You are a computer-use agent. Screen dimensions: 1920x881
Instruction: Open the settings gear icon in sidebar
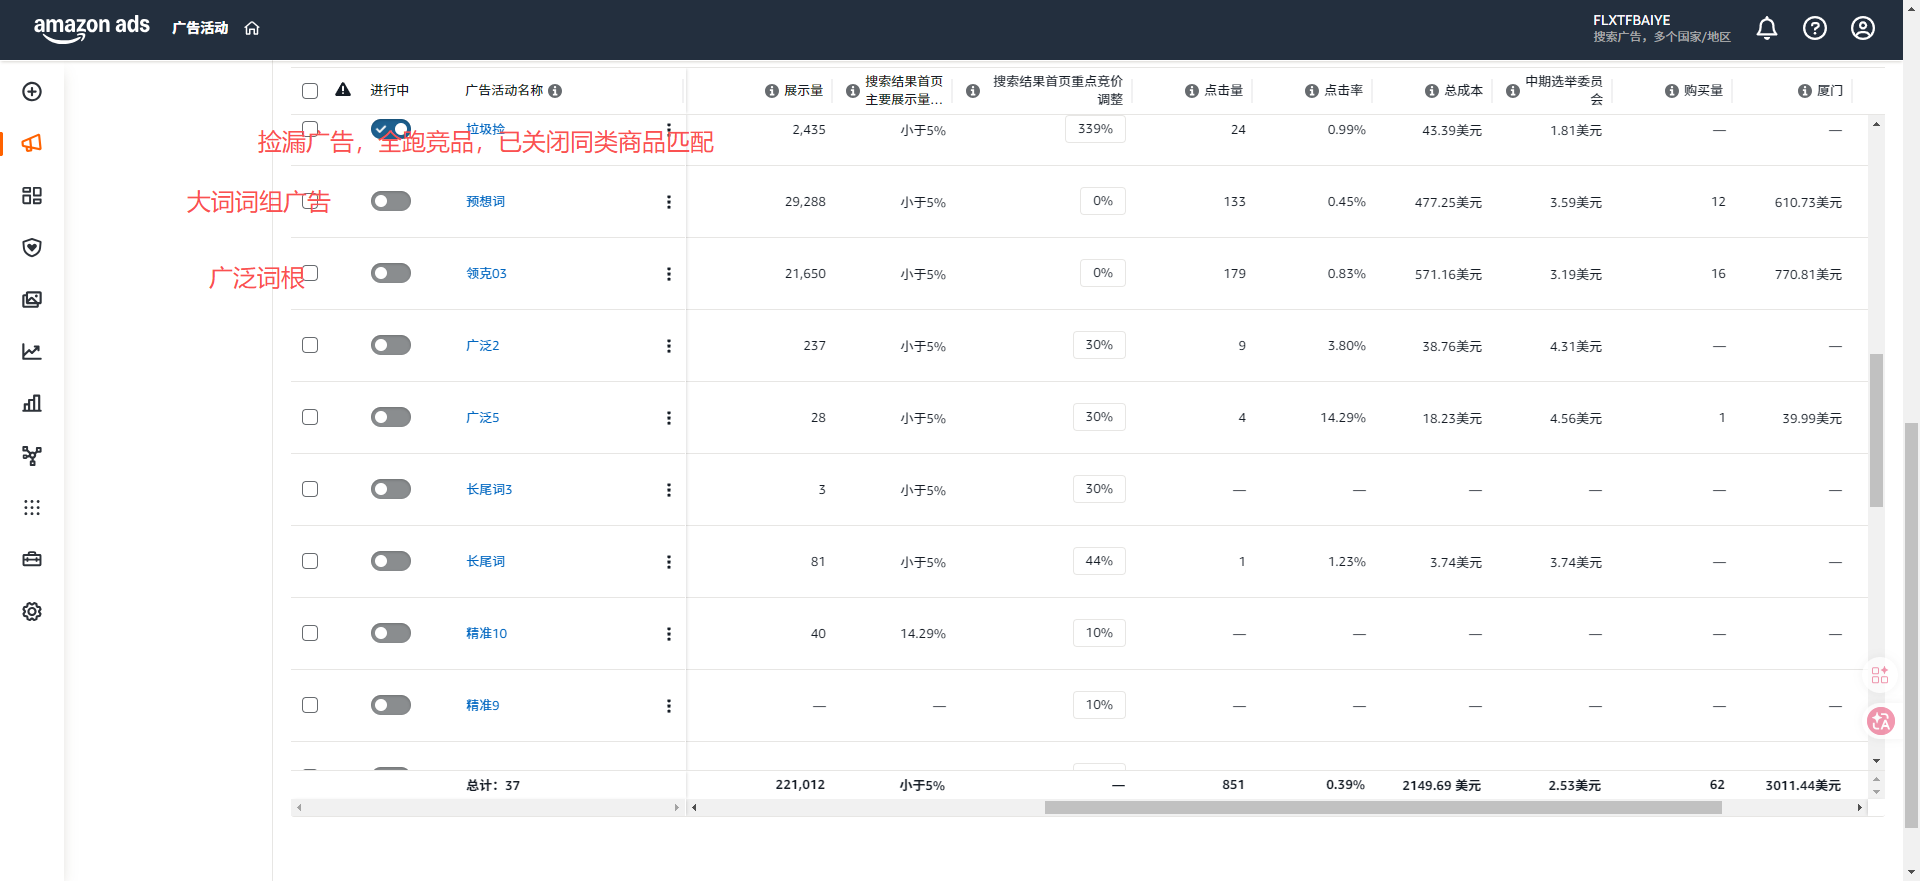click(x=32, y=612)
